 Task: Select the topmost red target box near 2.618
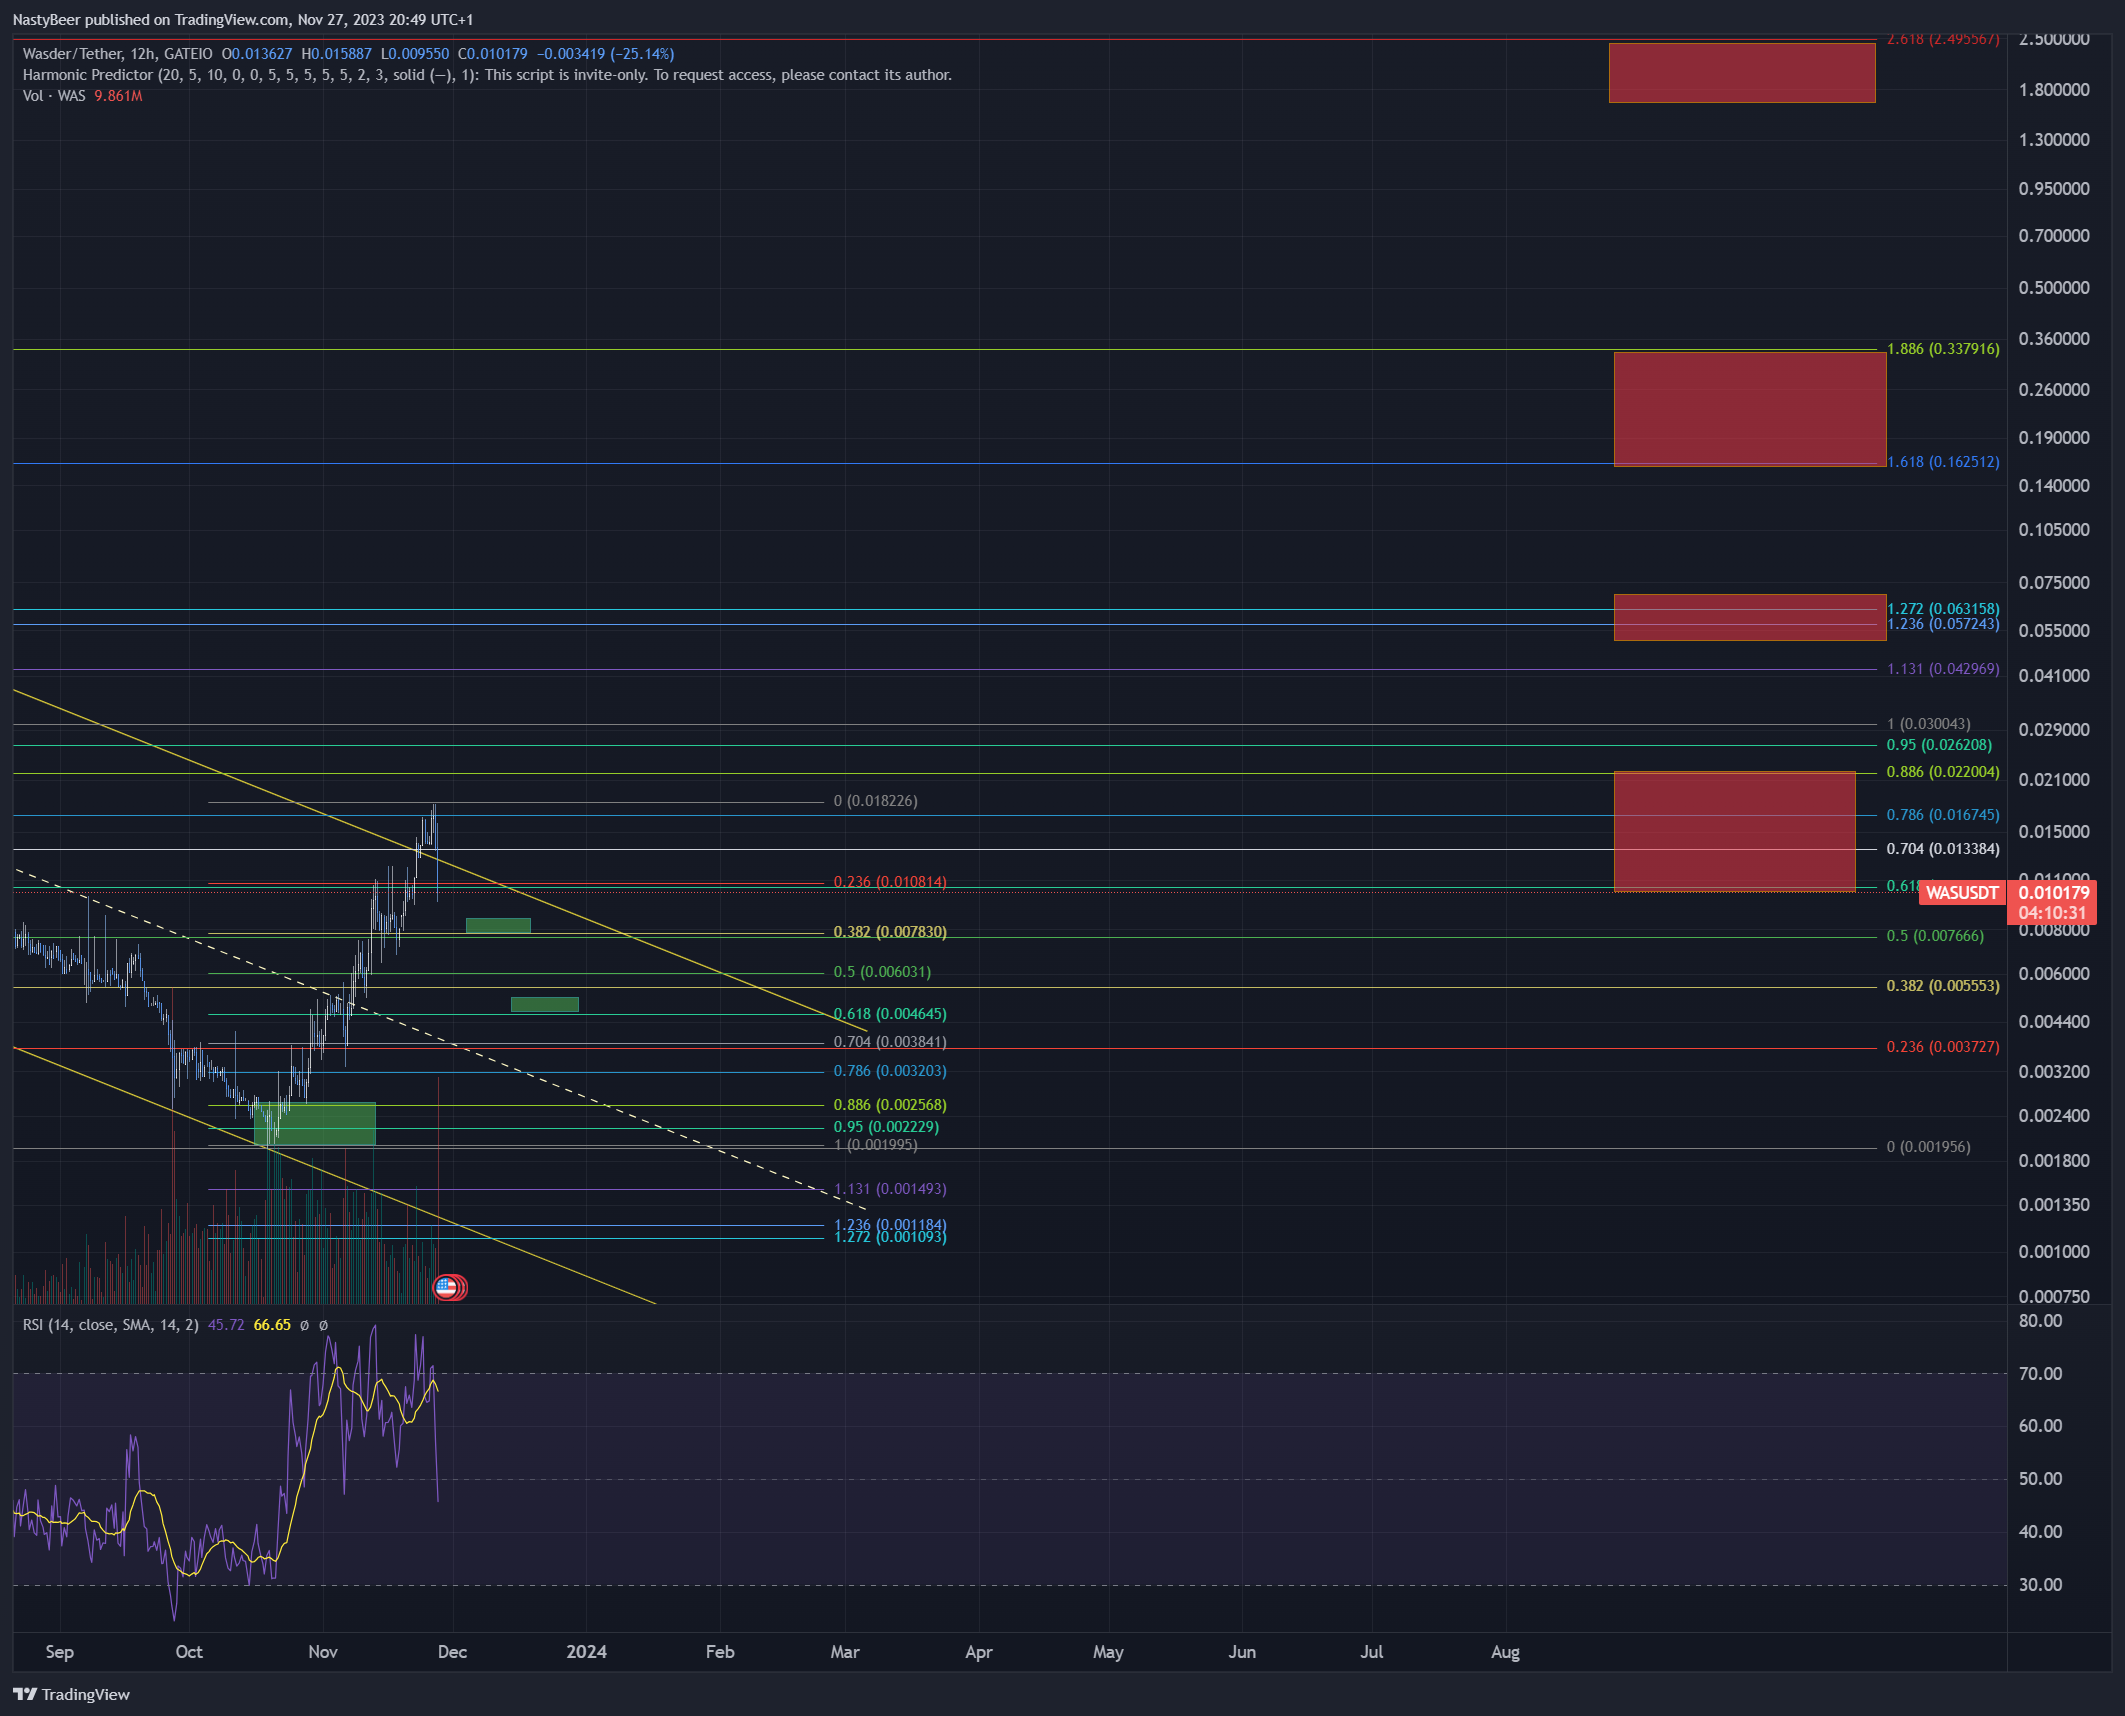coord(1742,72)
